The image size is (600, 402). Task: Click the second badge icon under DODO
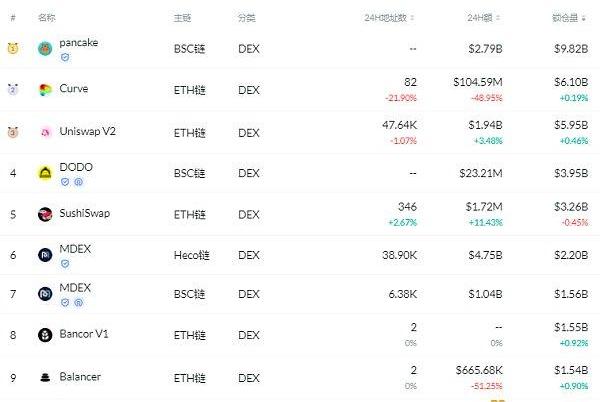coord(78,182)
